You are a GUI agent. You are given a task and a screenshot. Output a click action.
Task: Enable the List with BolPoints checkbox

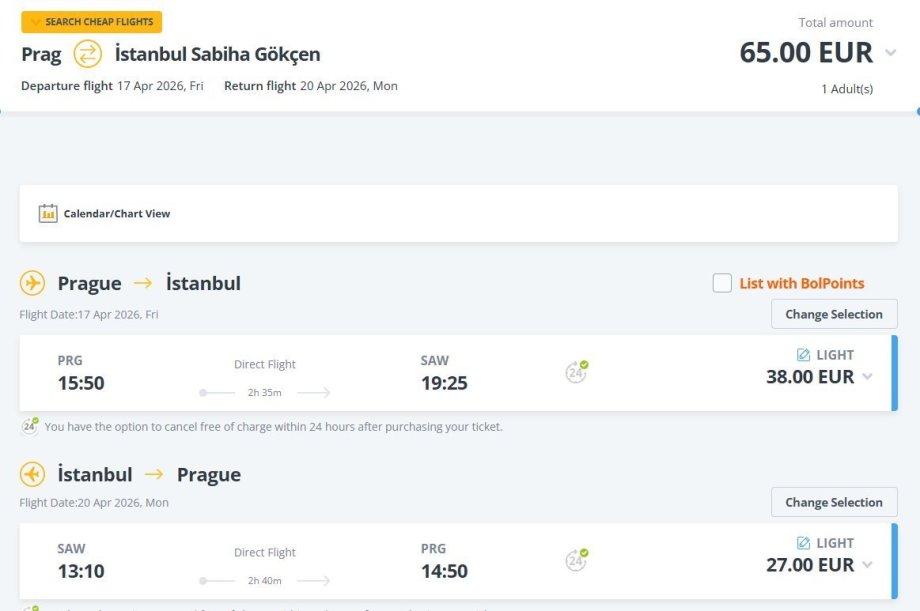(722, 283)
